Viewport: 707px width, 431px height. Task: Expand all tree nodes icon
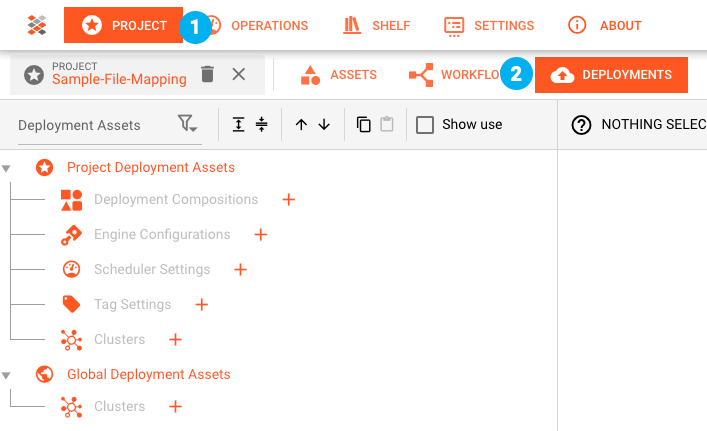[x=238, y=125]
